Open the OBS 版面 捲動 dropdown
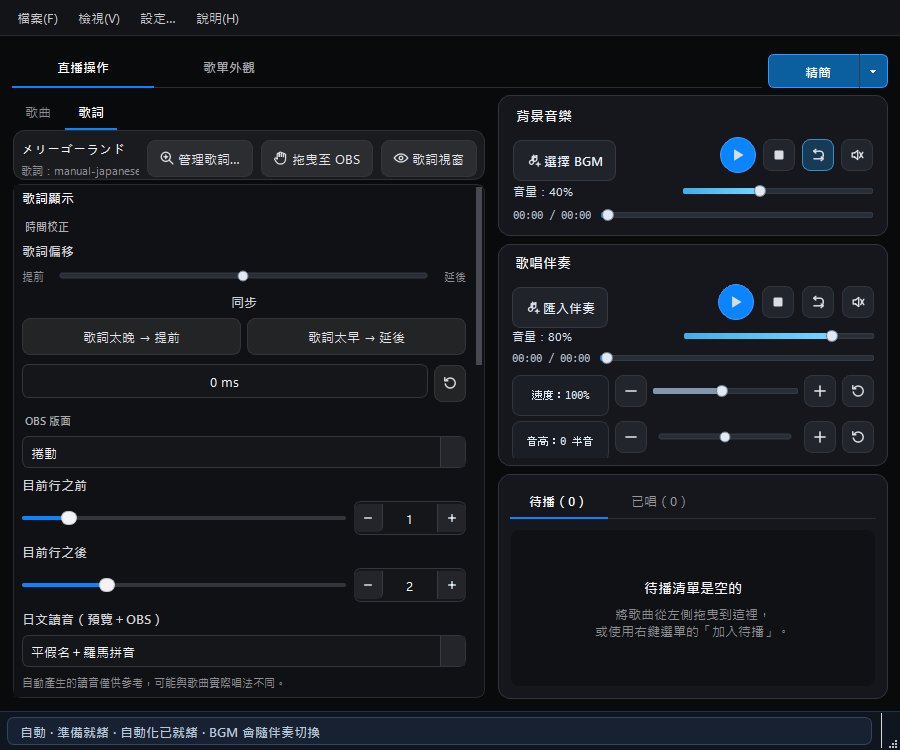 [x=244, y=453]
